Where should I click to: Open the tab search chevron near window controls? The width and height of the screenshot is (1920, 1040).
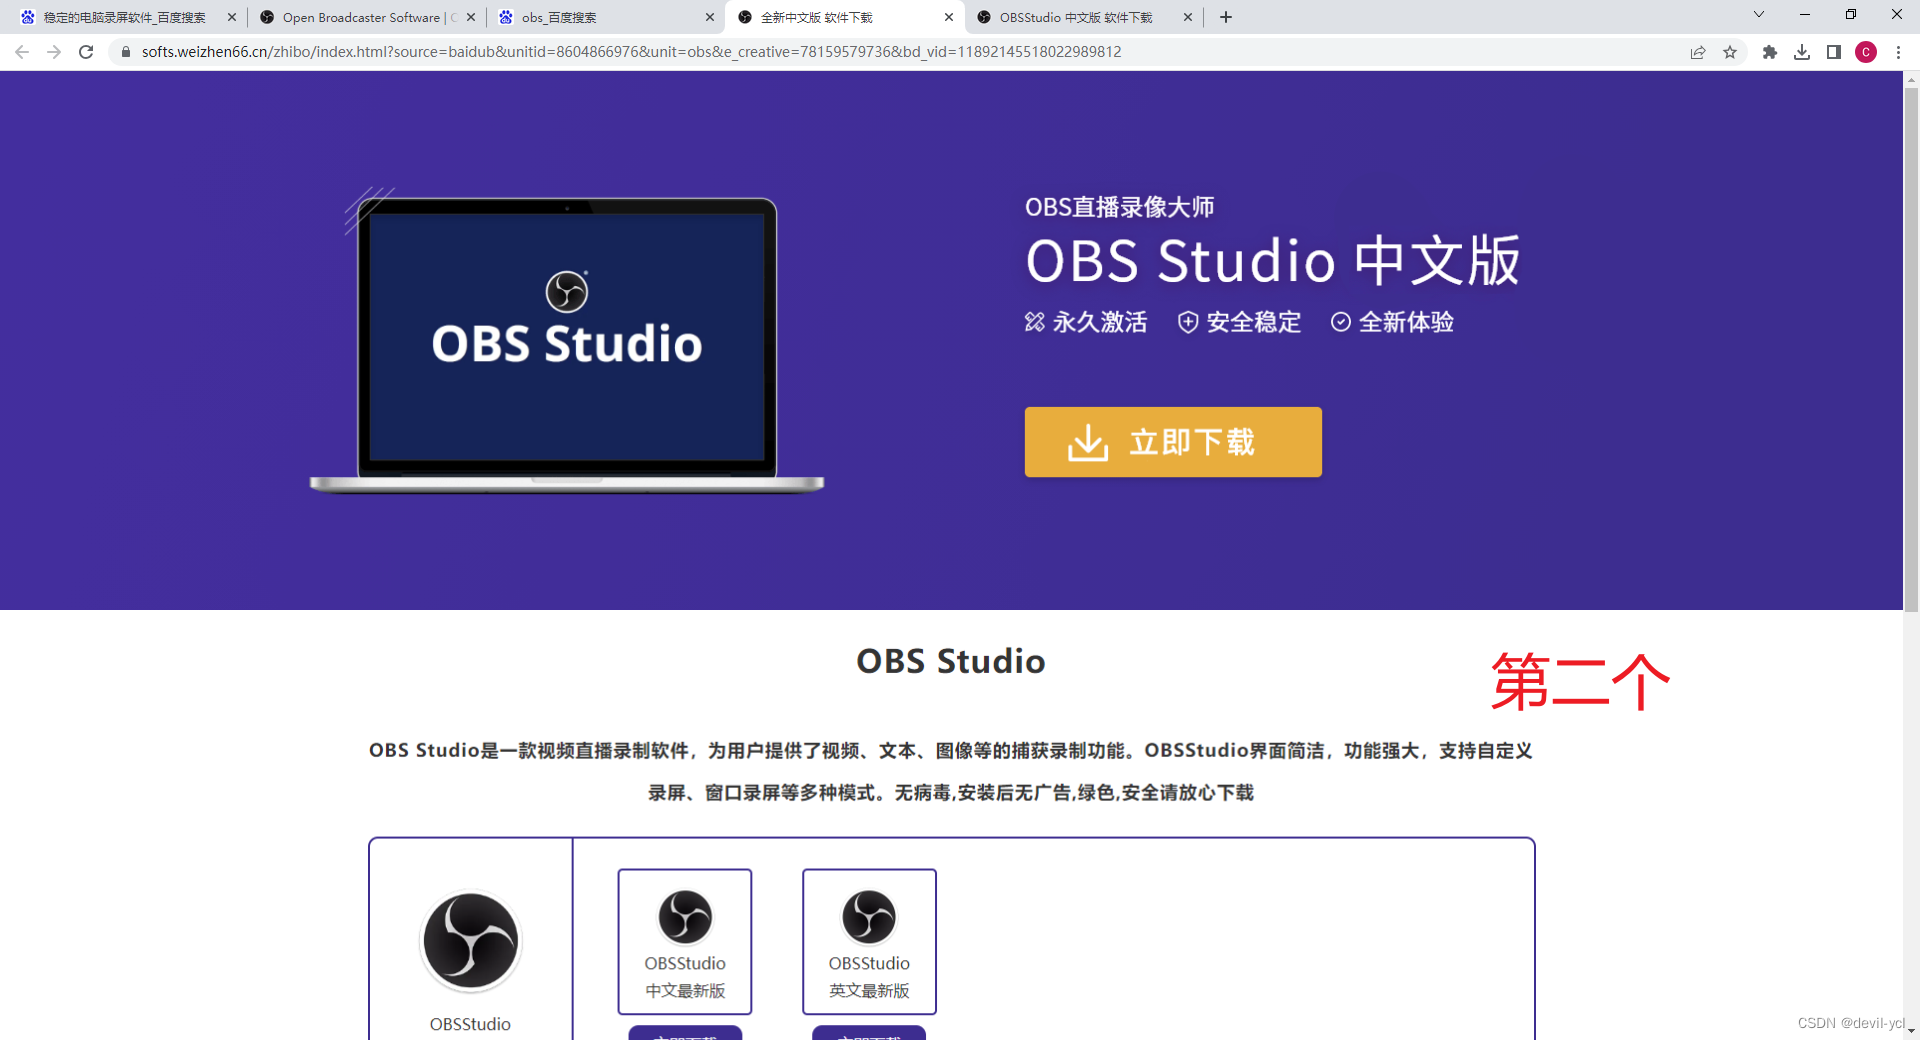click(x=1759, y=15)
